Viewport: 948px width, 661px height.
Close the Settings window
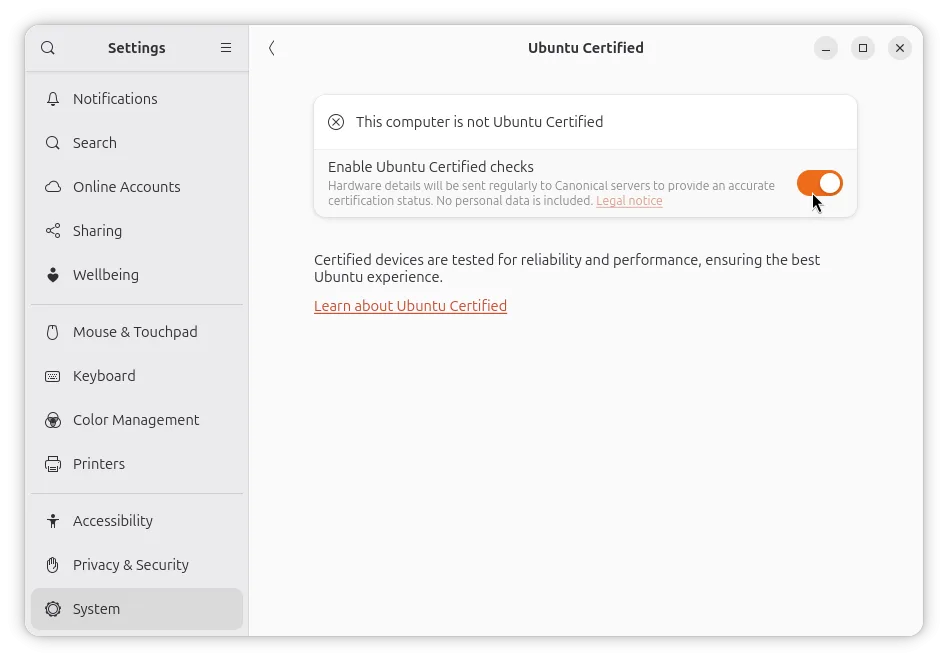(x=900, y=48)
